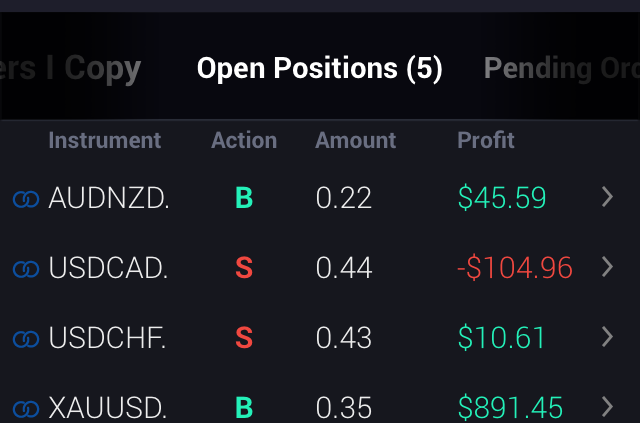Click the green B badge for AUDNZD

pyautogui.click(x=244, y=199)
